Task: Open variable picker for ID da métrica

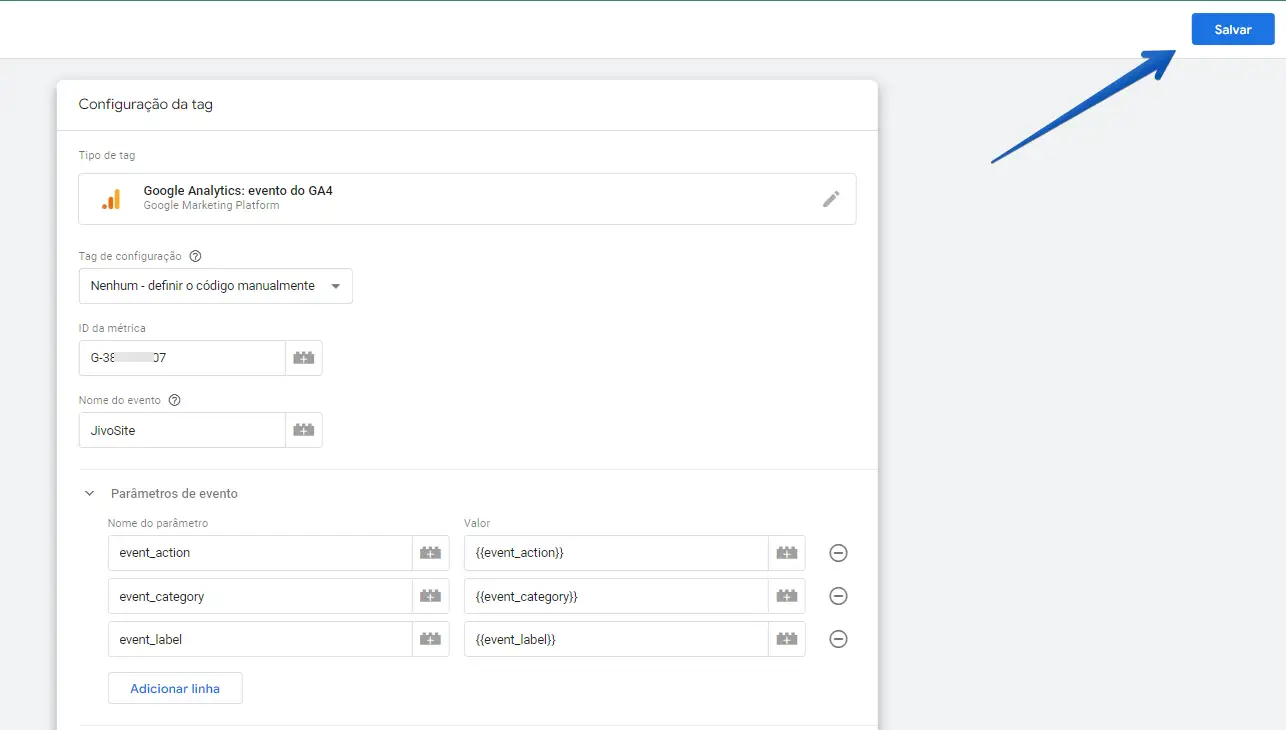Action: pos(304,358)
